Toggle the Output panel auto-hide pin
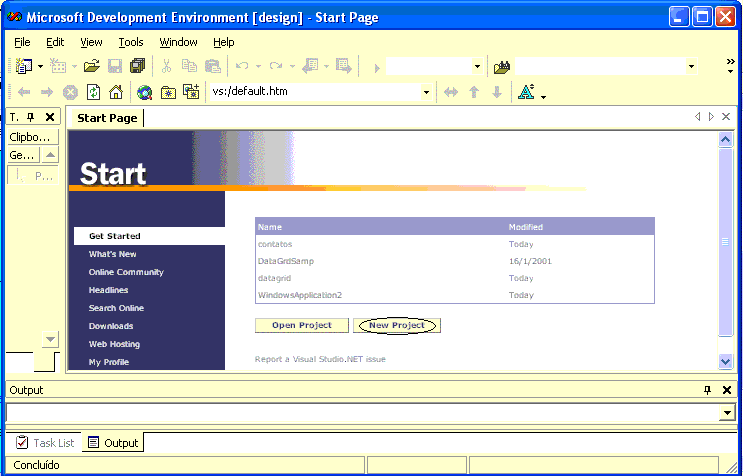743x476 pixels. [x=707, y=390]
